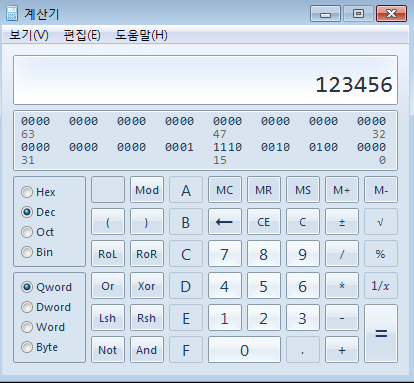Click the bit group 0001 in binary display
Image resolution: width=414 pixels, height=383 pixels.
179,147
